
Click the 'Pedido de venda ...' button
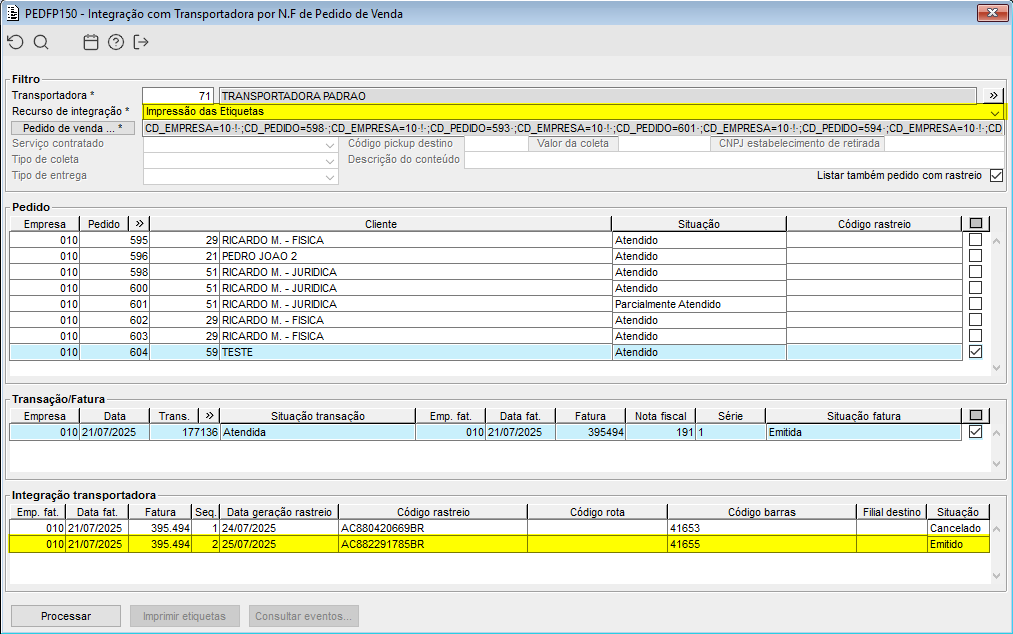click(72, 128)
